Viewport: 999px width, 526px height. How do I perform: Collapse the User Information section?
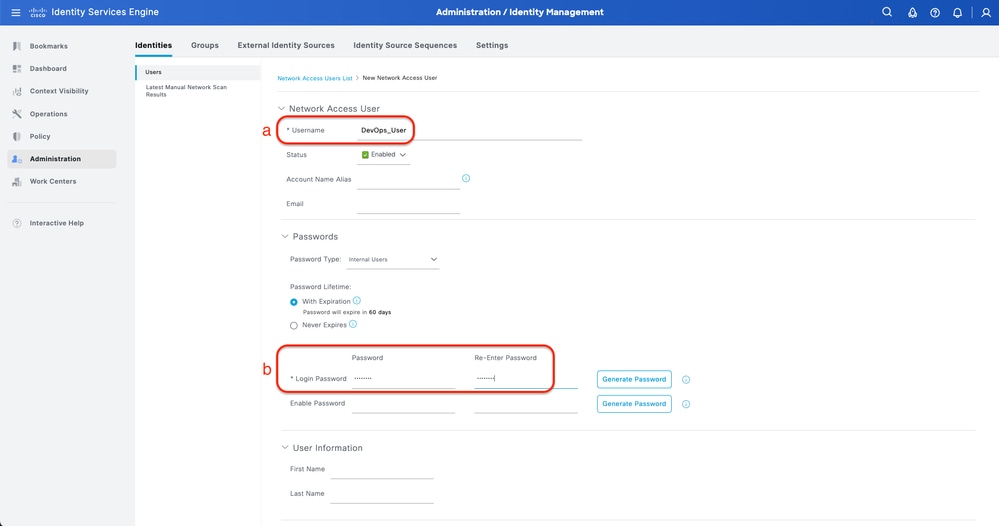coord(285,448)
